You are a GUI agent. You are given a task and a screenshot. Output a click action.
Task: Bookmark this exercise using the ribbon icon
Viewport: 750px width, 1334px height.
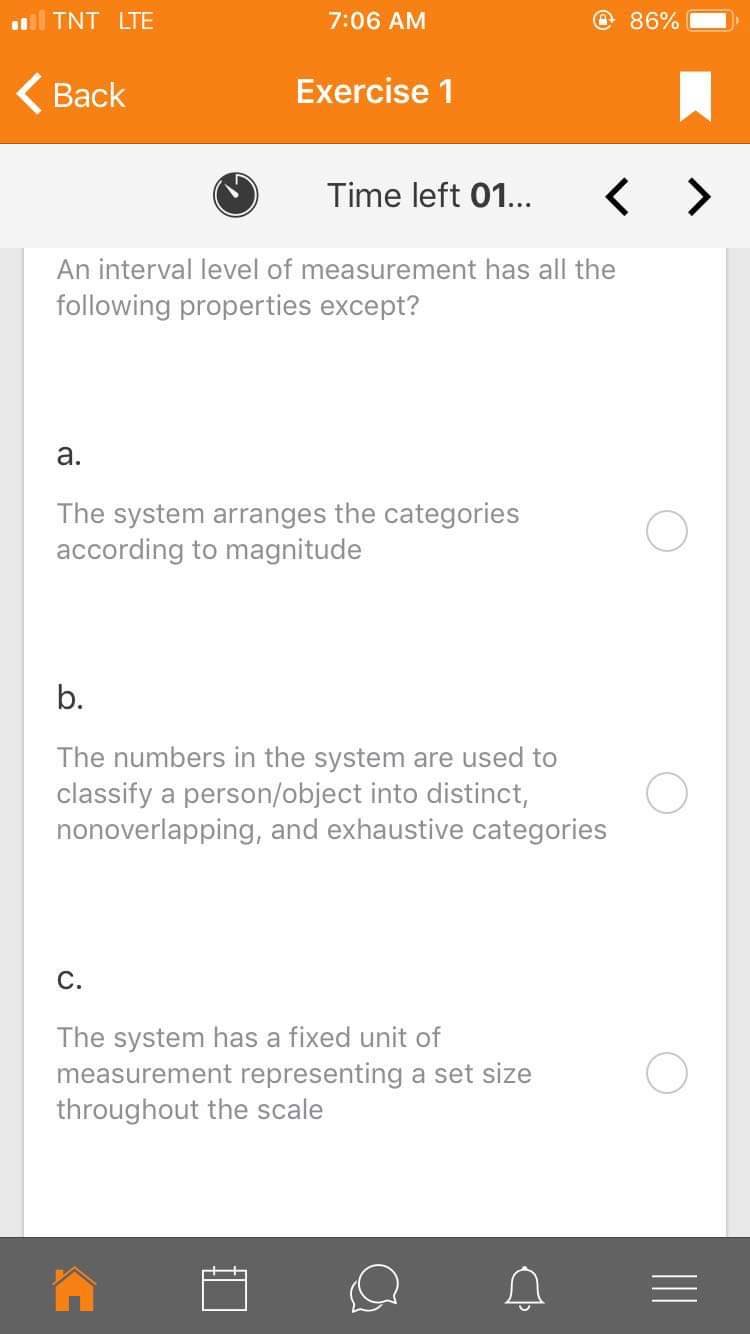tap(695, 93)
